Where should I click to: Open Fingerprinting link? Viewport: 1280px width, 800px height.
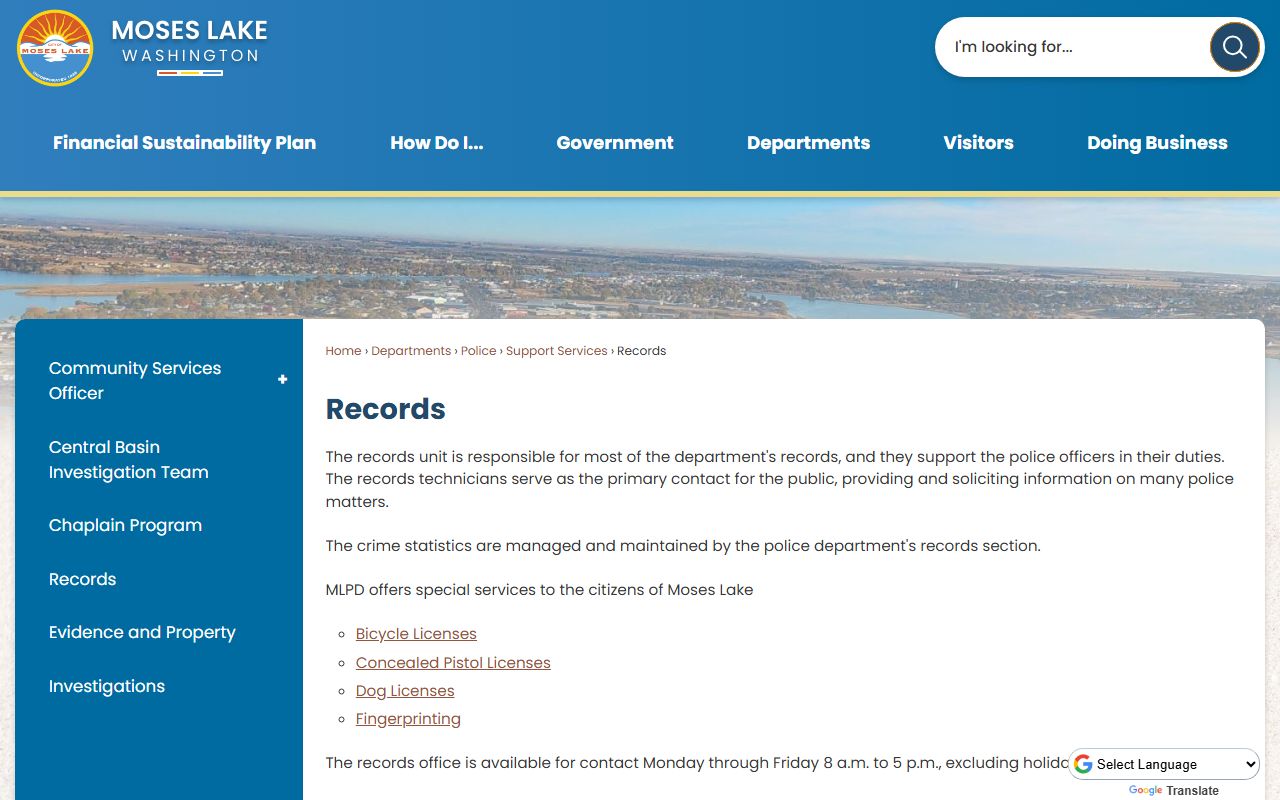coord(408,719)
